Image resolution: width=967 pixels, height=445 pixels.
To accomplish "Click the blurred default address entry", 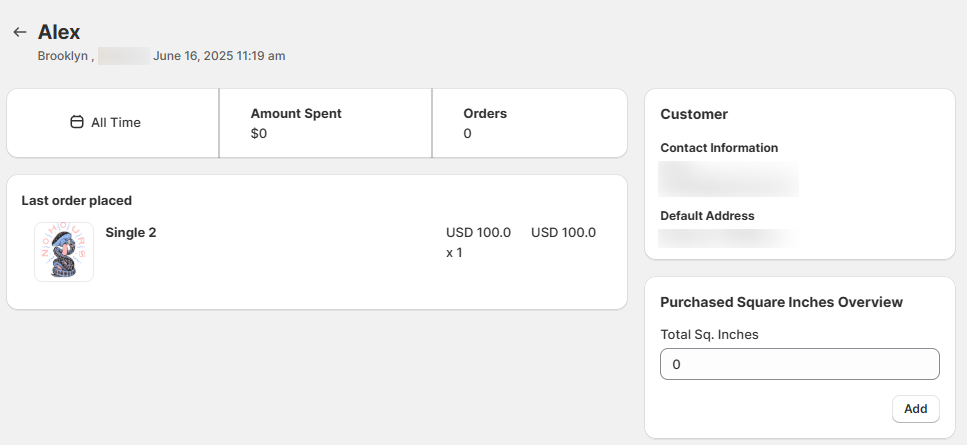I will point(727,238).
